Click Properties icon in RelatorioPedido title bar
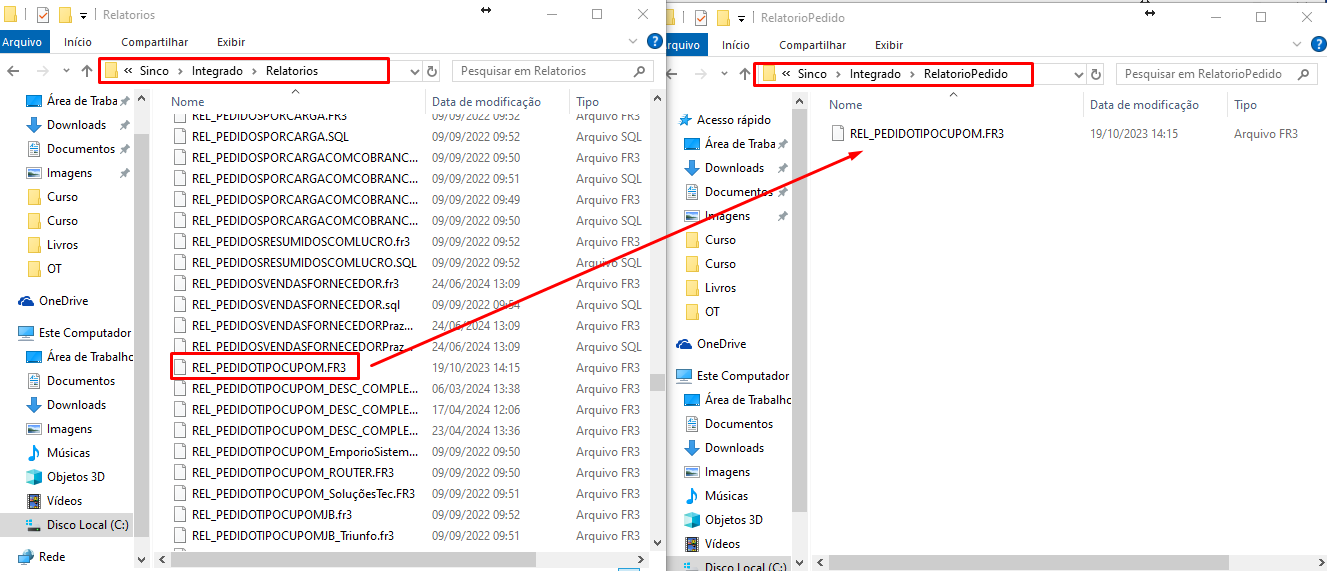Image resolution: width=1327 pixels, height=571 pixels. [x=701, y=18]
